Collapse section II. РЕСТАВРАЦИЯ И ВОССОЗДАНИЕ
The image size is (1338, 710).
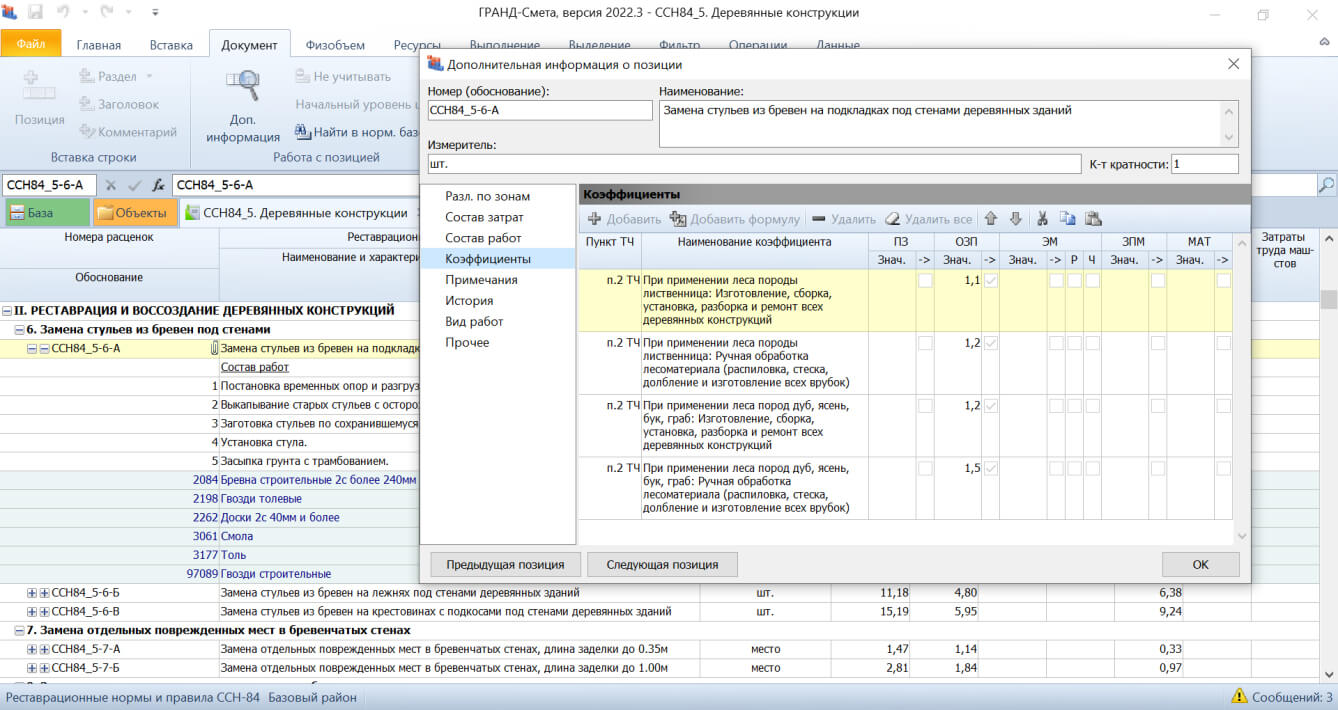(7, 311)
